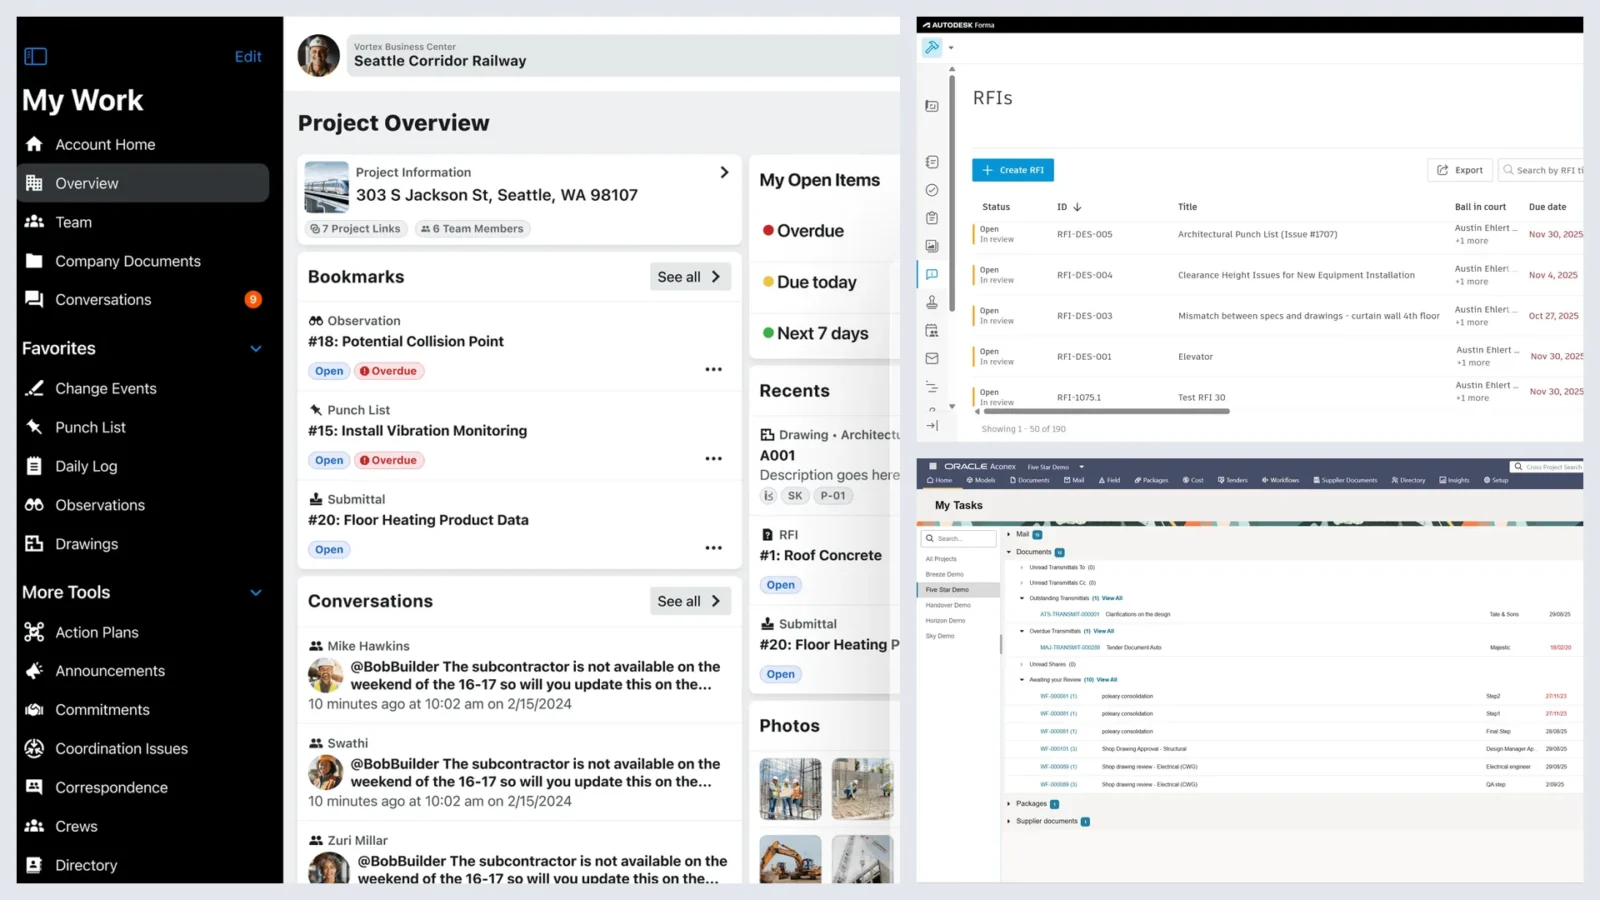This screenshot has width=1600, height=900.
Task: Collapse the More Tools section
Action: (x=256, y=593)
